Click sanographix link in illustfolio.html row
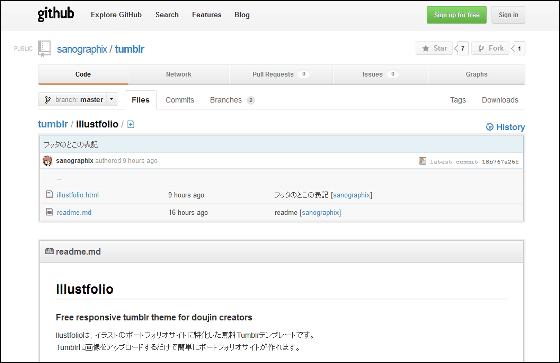Viewport: 560px width, 363px height. pos(351,195)
